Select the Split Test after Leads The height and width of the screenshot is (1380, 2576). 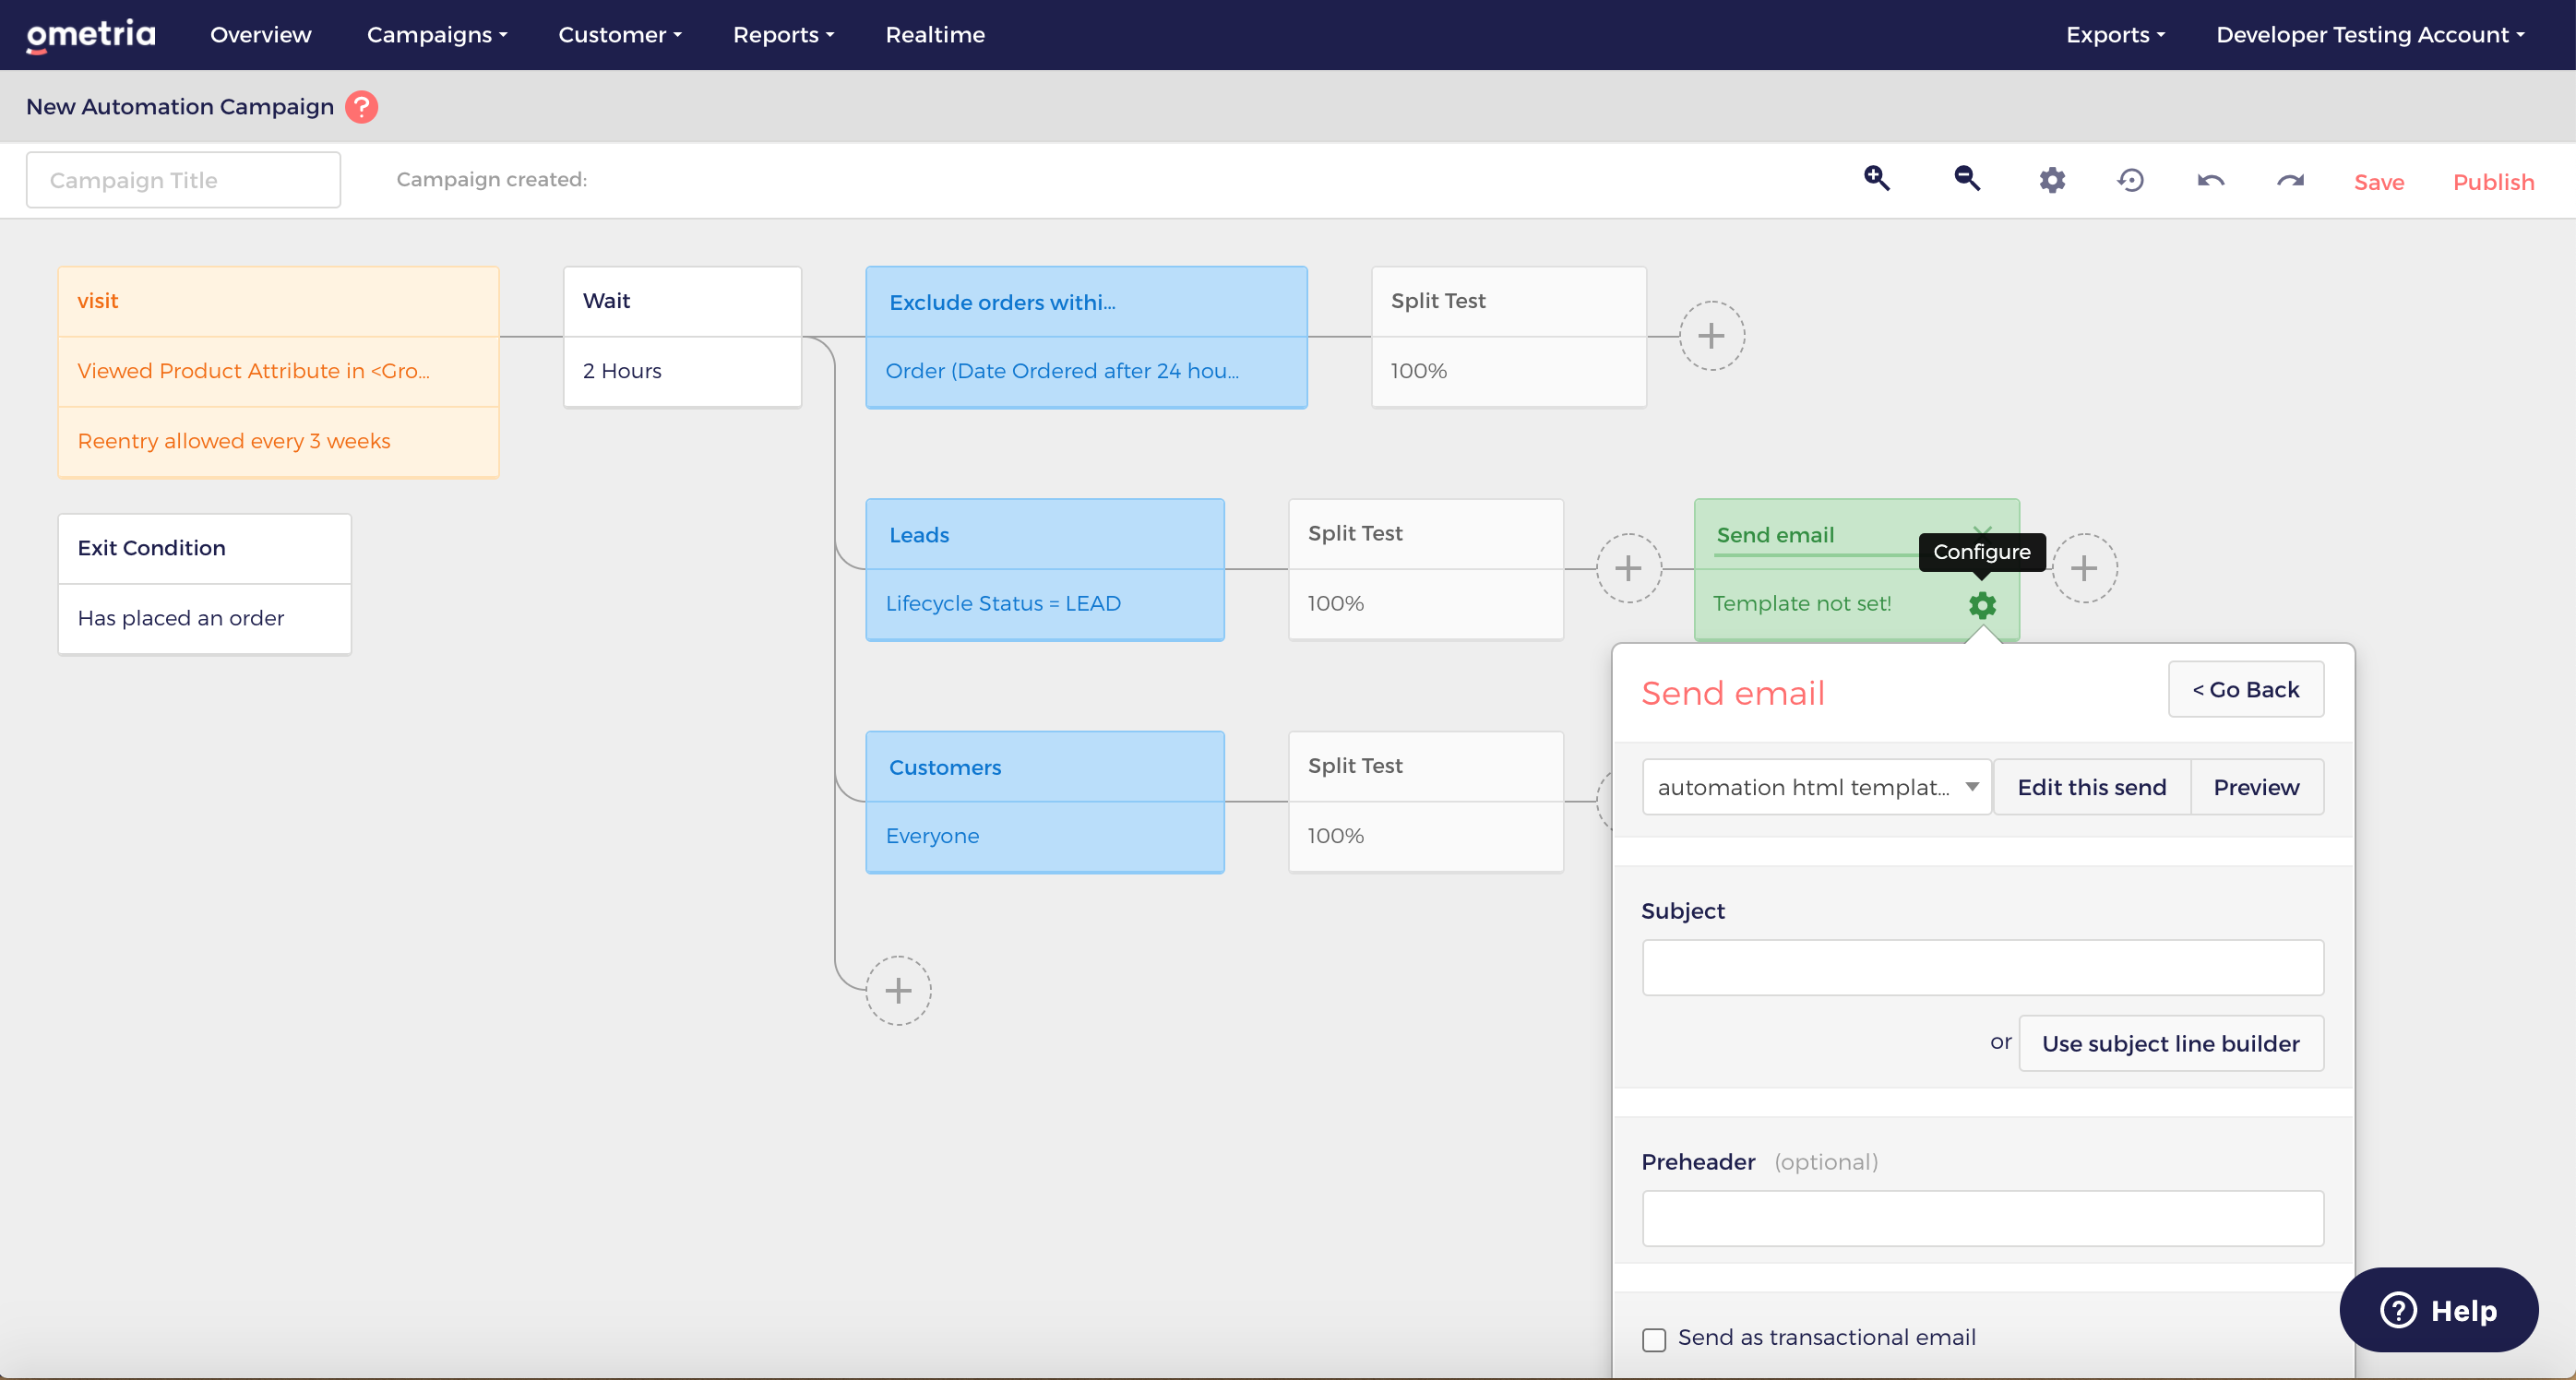[1426, 569]
